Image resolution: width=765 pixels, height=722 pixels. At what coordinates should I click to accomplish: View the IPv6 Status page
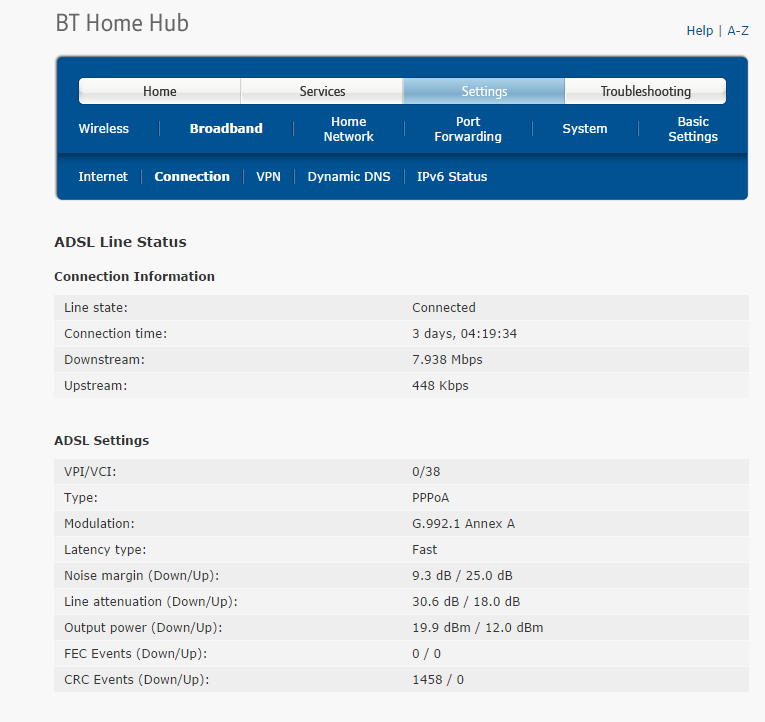pos(452,177)
